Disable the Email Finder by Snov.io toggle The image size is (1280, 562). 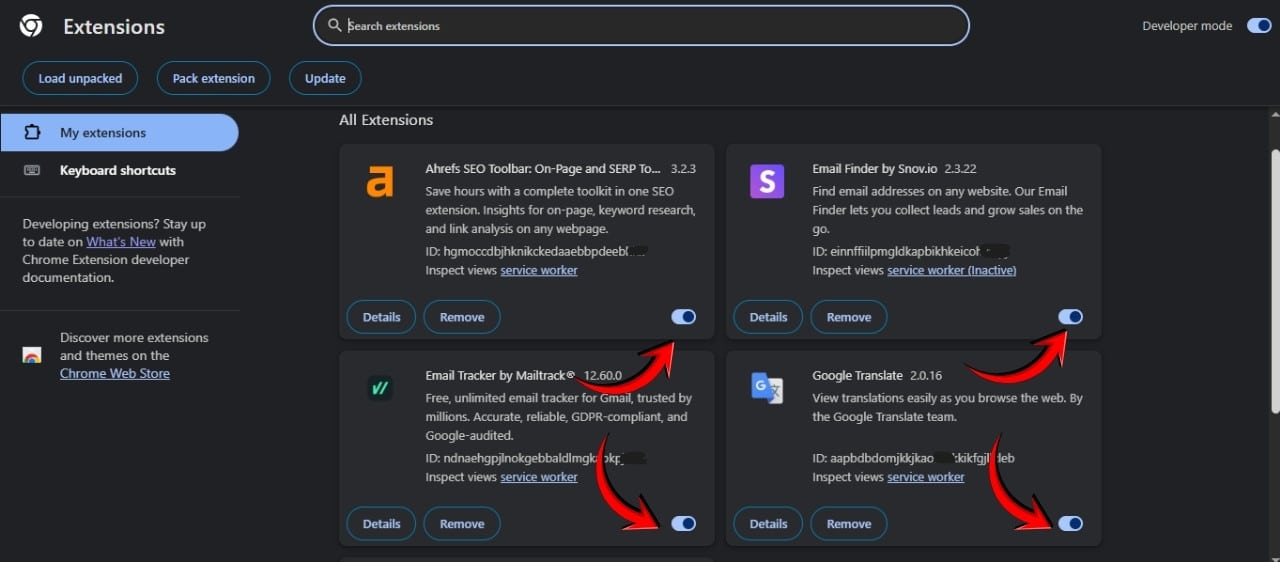[x=1071, y=317]
